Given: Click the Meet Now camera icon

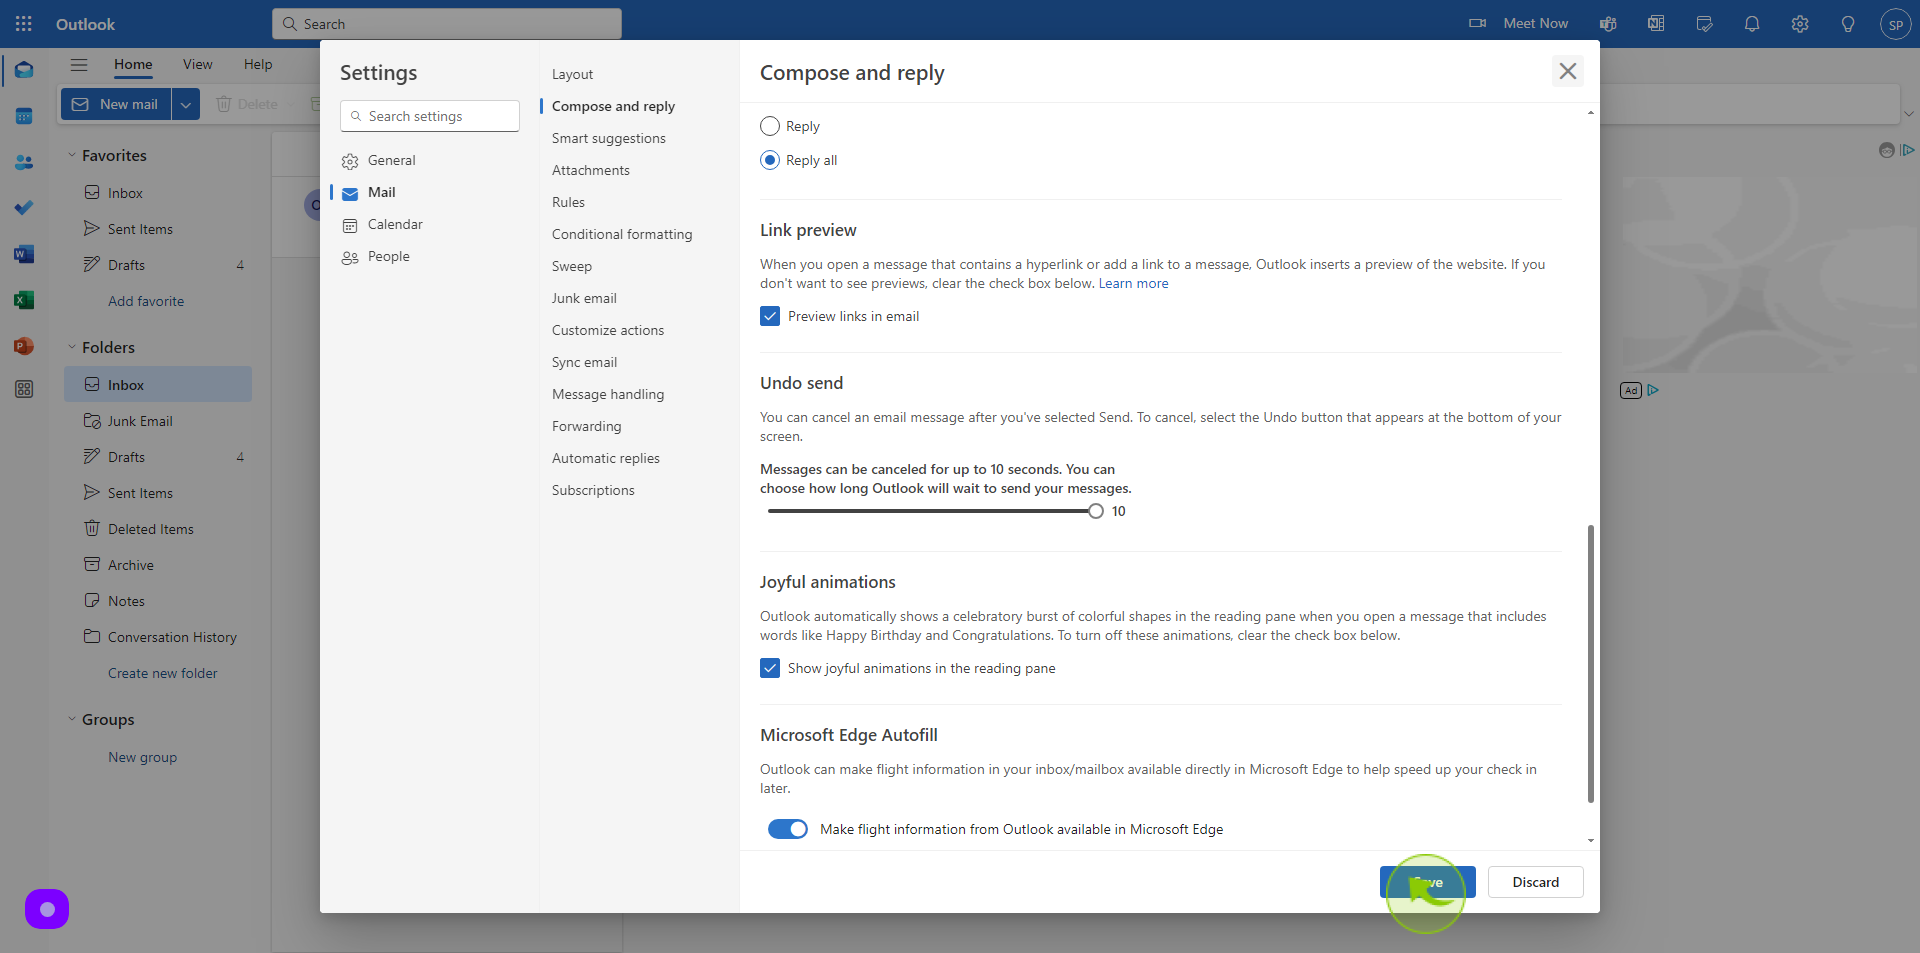Looking at the screenshot, I should (x=1477, y=24).
